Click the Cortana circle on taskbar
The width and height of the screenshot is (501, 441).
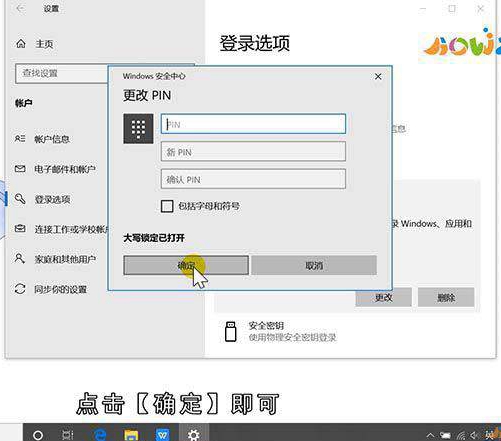point(38,435)
